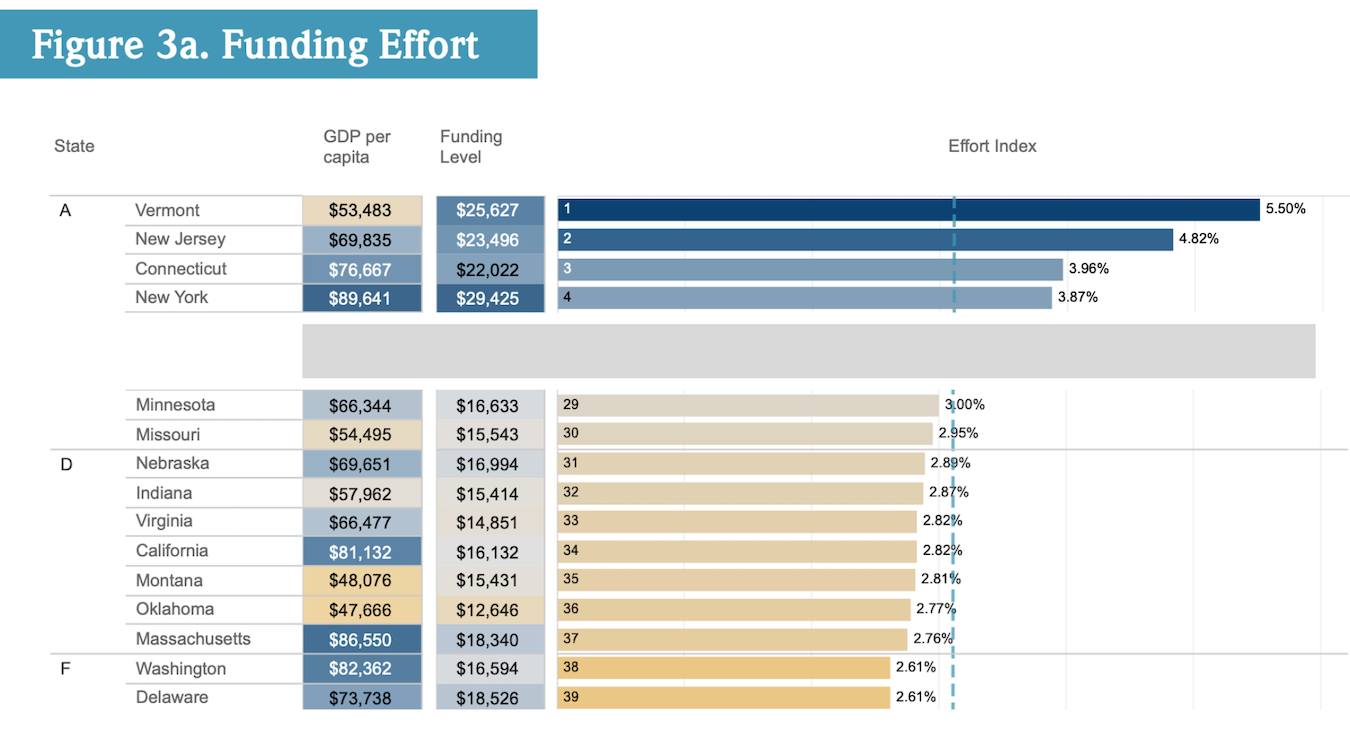Select Washington's rank 38 effort bar
The width and height of the screenshot is (1350, 732).
pyautogui.click(x=724, y=668)
